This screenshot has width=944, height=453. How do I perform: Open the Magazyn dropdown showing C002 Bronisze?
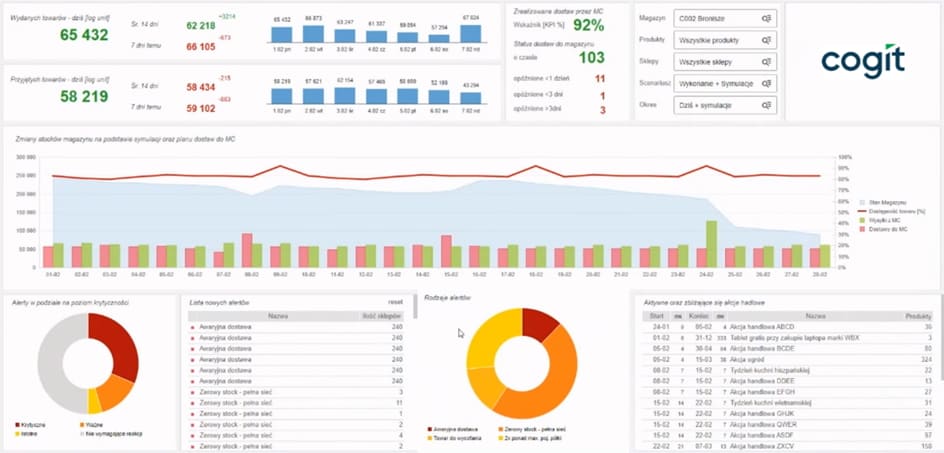click(x=726, y=18)
